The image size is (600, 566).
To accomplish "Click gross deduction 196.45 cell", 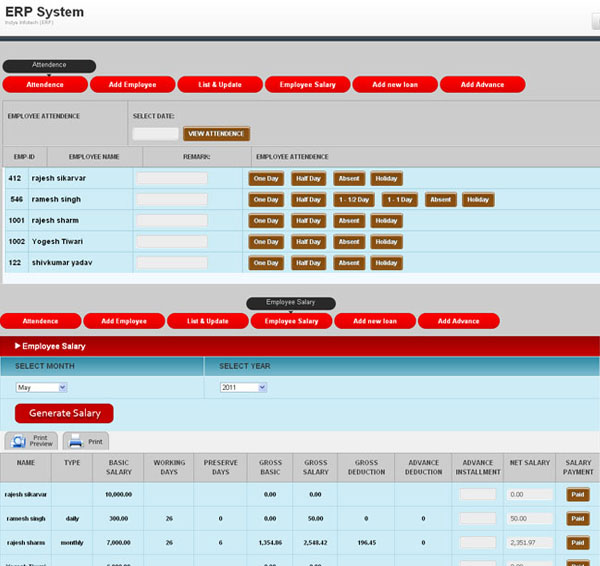I will pyautogui.click(x=367, y=543).
